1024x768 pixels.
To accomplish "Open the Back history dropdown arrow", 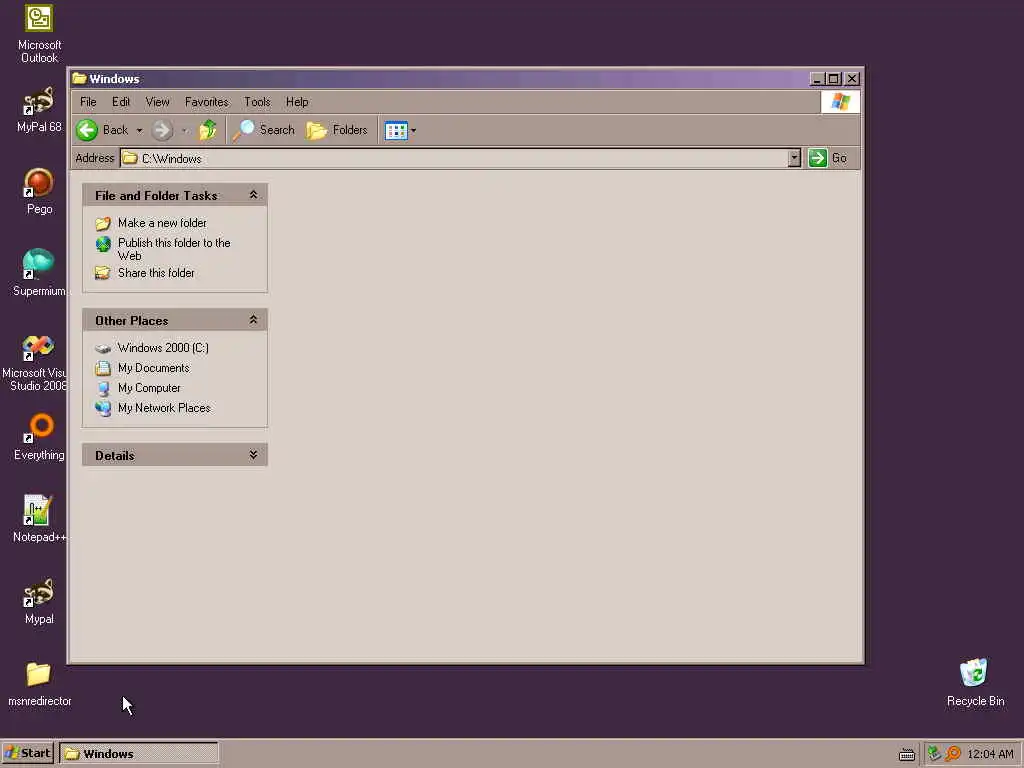I will 139,131.
